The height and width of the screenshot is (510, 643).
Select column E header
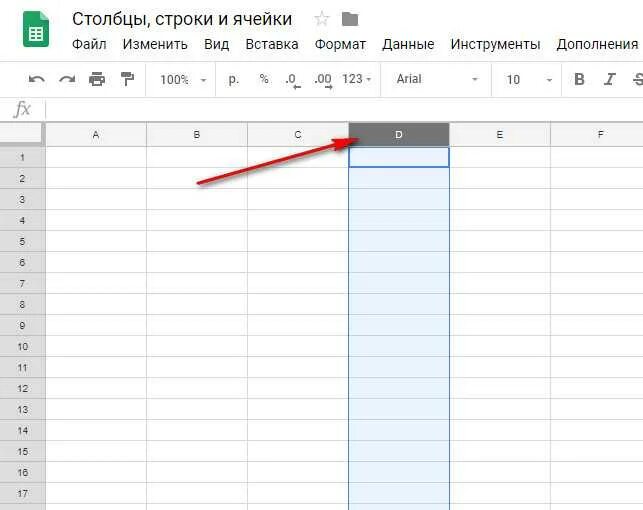tap(500, 134)
